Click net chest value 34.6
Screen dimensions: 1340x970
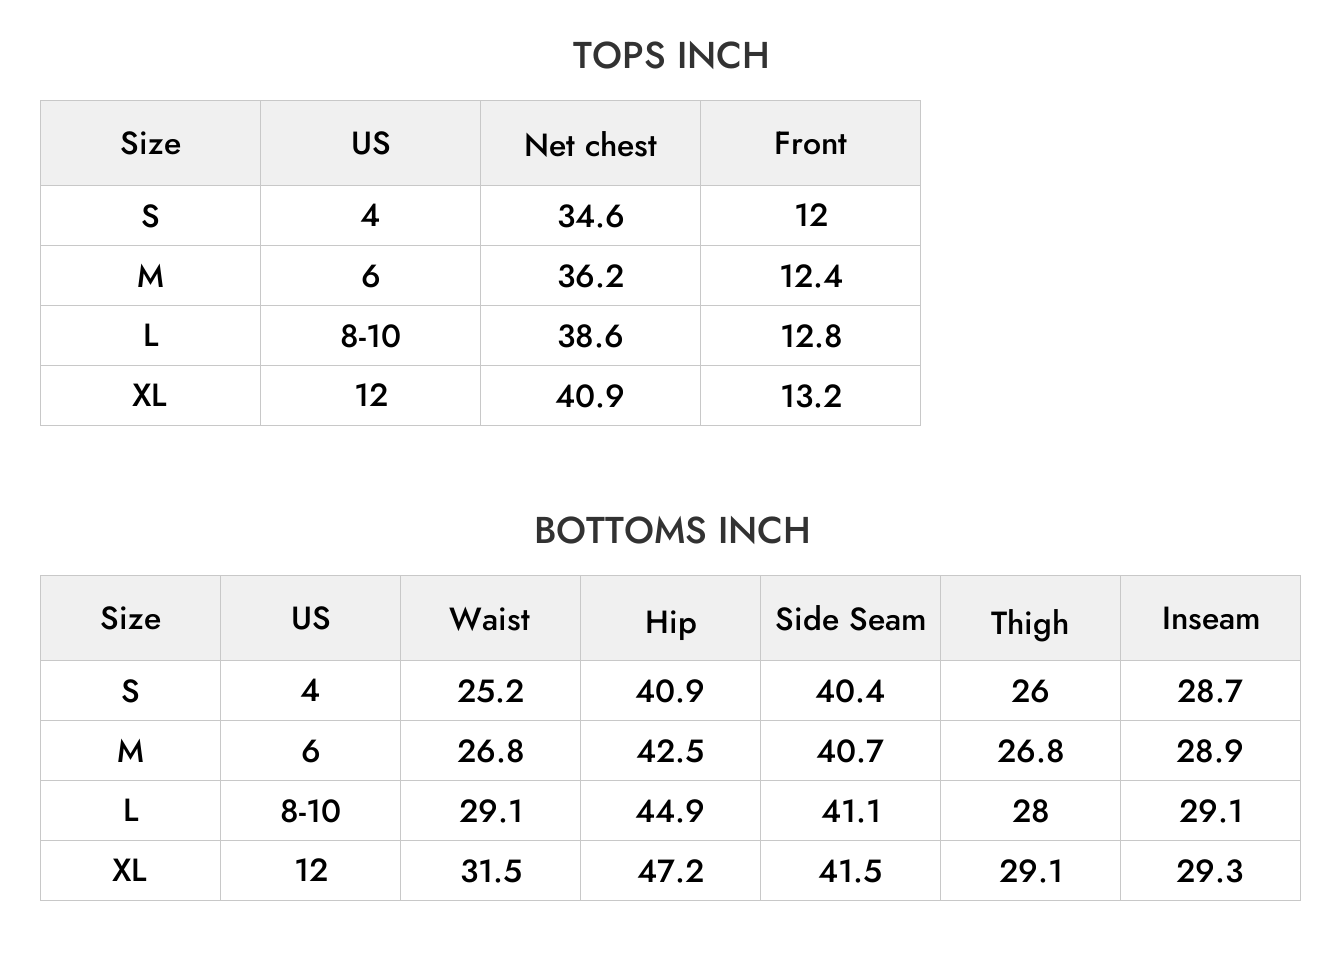[590, 216]
